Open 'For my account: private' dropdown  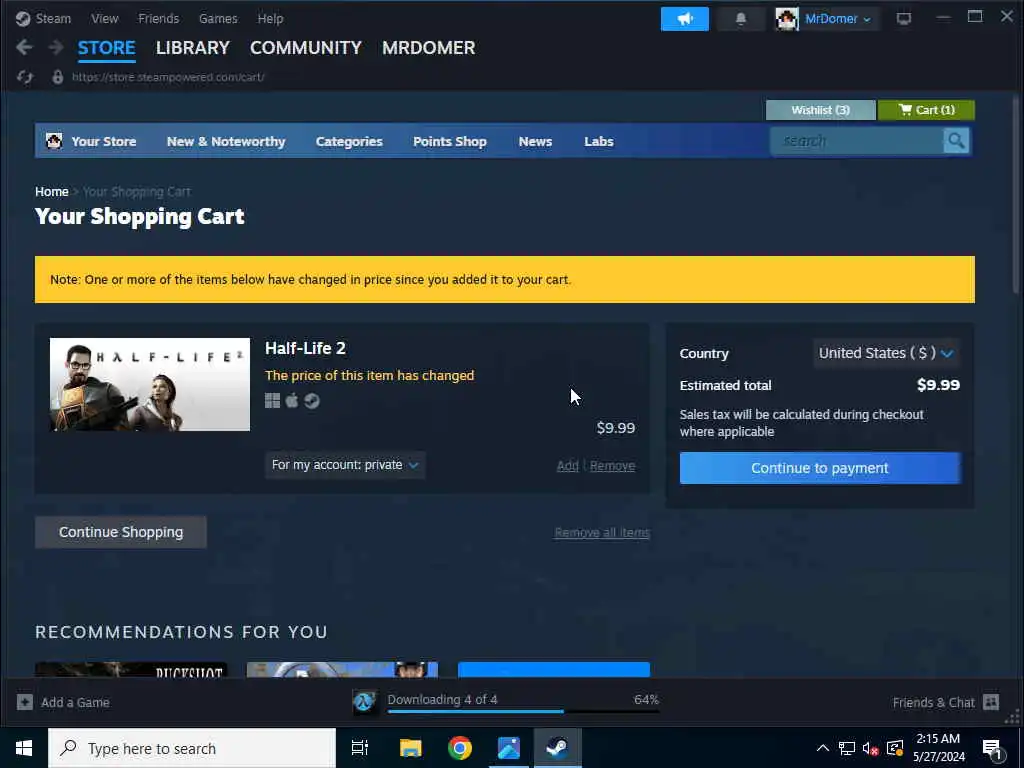[x=345, y=465]
